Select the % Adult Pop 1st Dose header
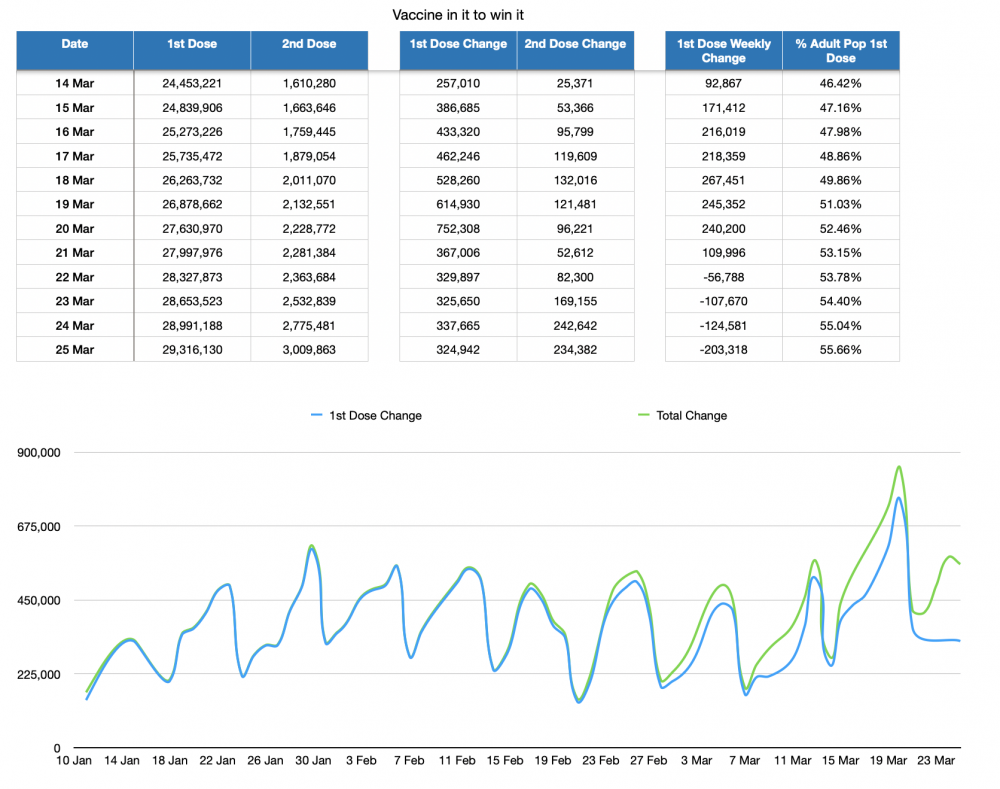The height and width of the screenshot is (789, 1000). coord(841,50)
